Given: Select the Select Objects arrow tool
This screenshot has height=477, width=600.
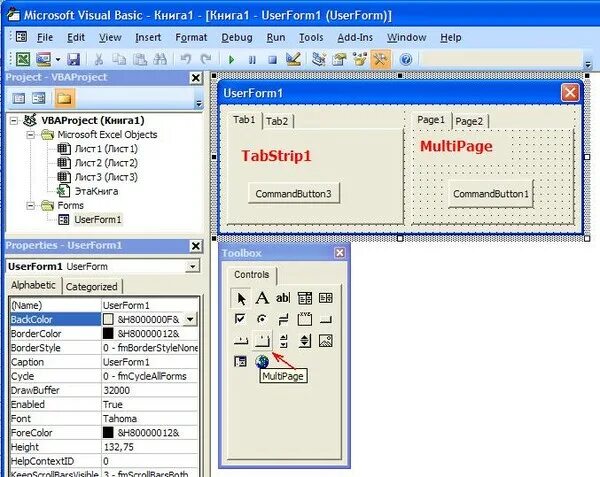Looking at the screenshot, I should 241,298.
